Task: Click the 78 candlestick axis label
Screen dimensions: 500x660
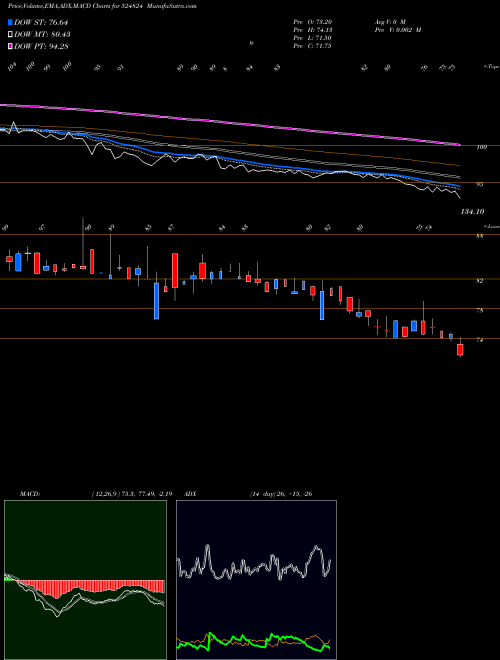Action: pos(480,311)
